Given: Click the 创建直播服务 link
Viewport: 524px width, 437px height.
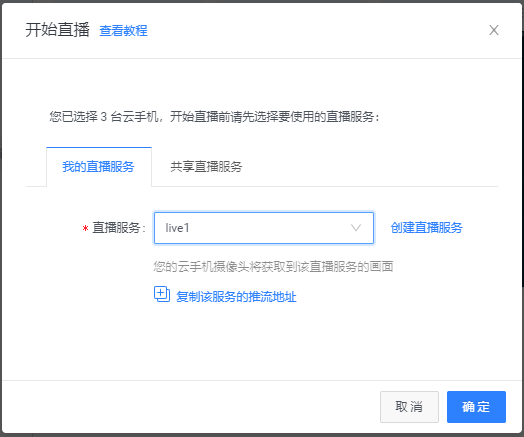Looking at the screenshot, I should point(426,228).
